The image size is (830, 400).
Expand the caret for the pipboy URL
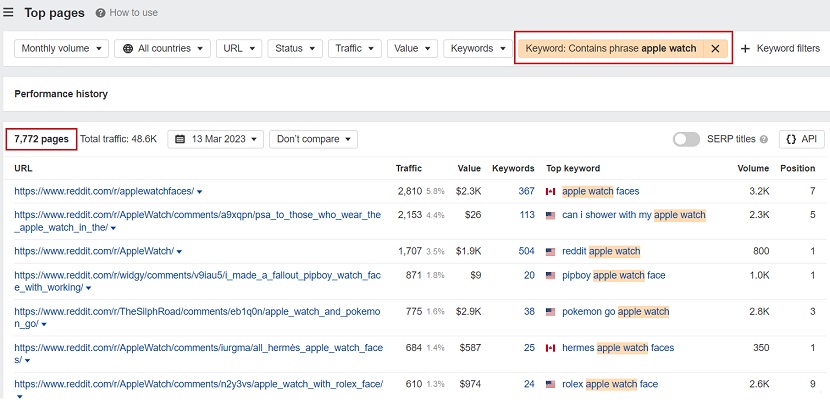[x=88, y=288]
